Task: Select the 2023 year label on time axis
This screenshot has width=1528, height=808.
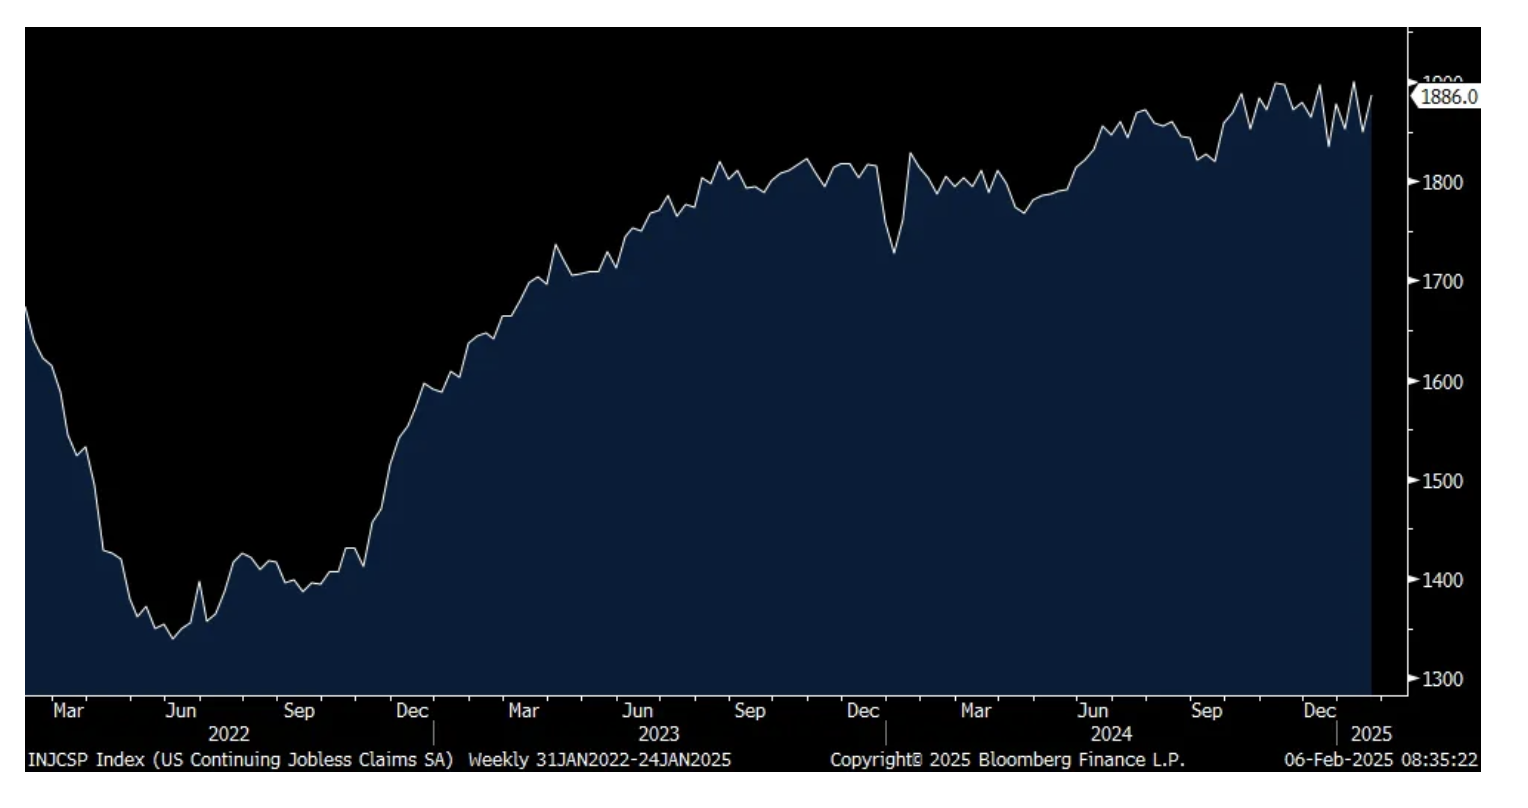Action: click(x=658, y=735)
